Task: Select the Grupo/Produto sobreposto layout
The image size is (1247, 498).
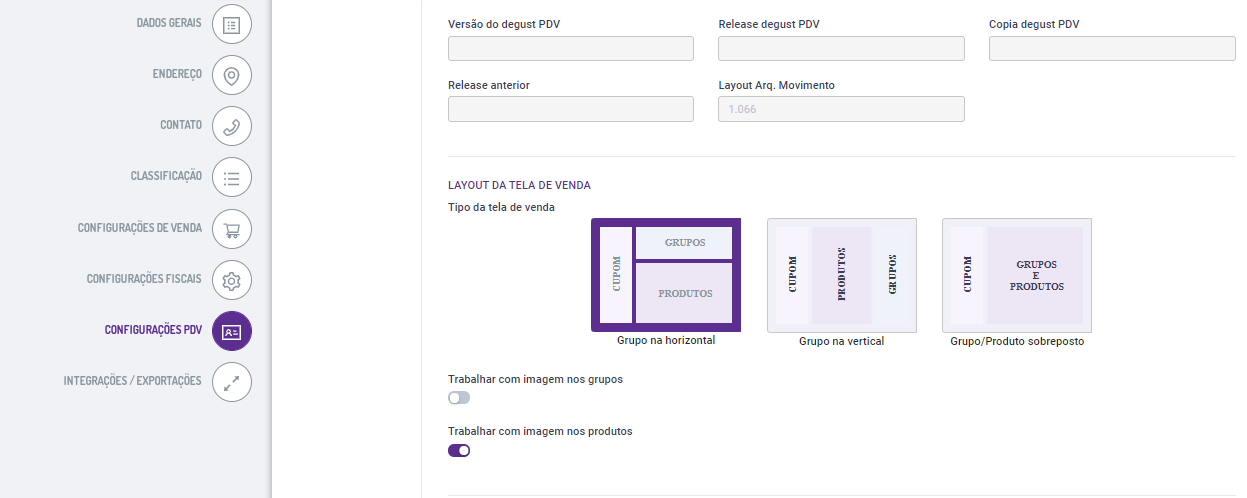Action: (1017, 275)
